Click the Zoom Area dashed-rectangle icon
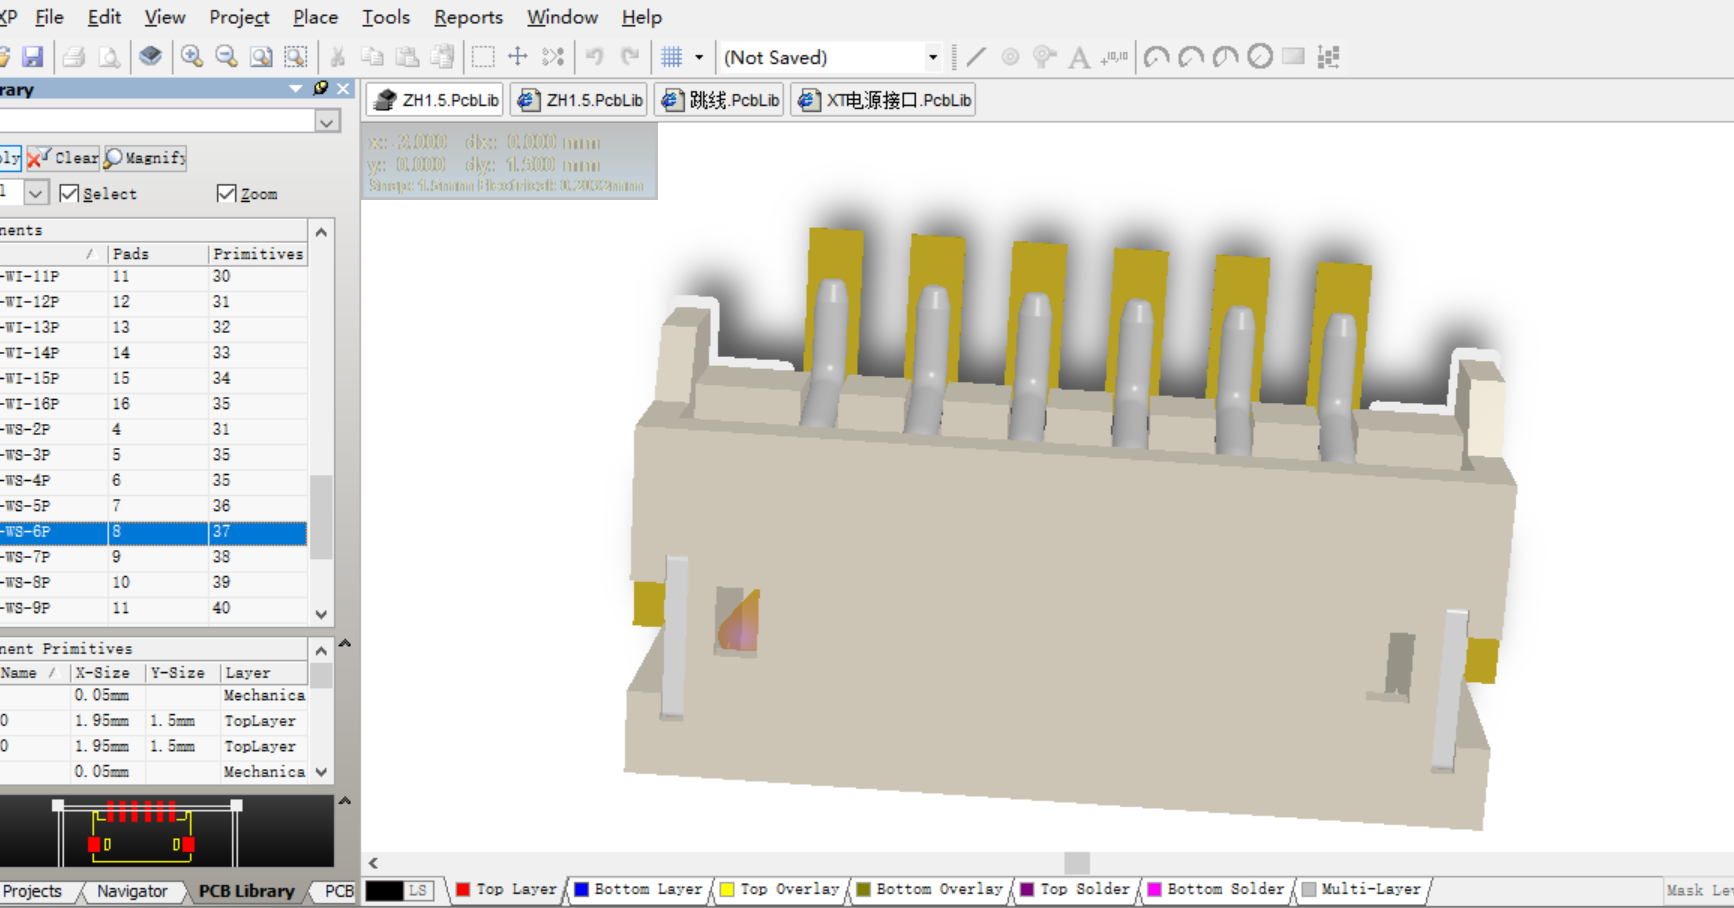1734x908 pixels. 295,57
